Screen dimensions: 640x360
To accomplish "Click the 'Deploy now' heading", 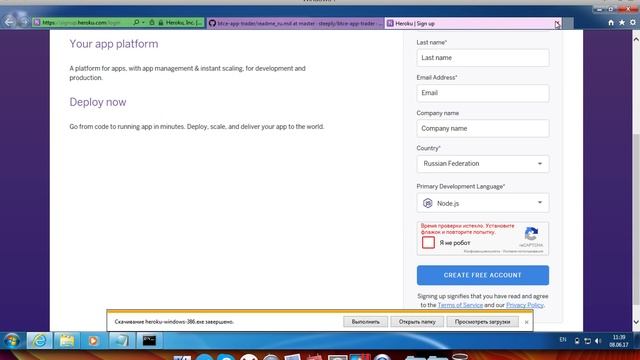I will click(98, 102).
